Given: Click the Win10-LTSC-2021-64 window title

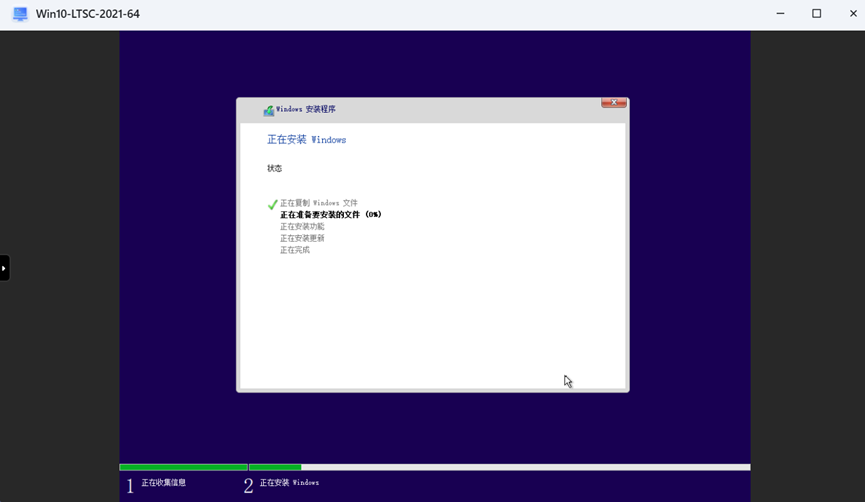Looking at the screenshot, I should (x=88, y=14).
